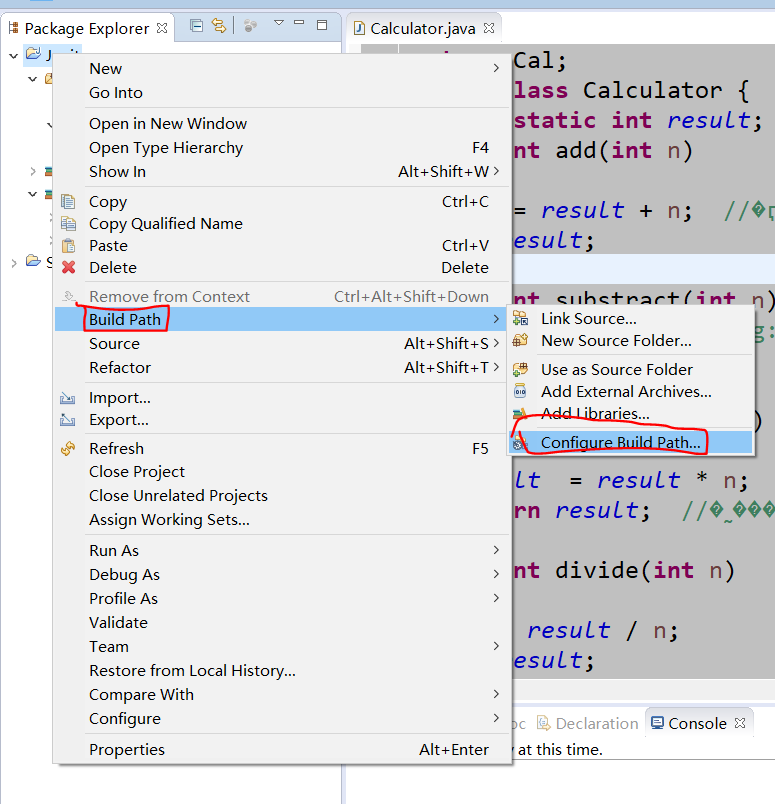Click the Configure Build Path gear icon
Screen dimensions: 775x804
click(520, 443)
